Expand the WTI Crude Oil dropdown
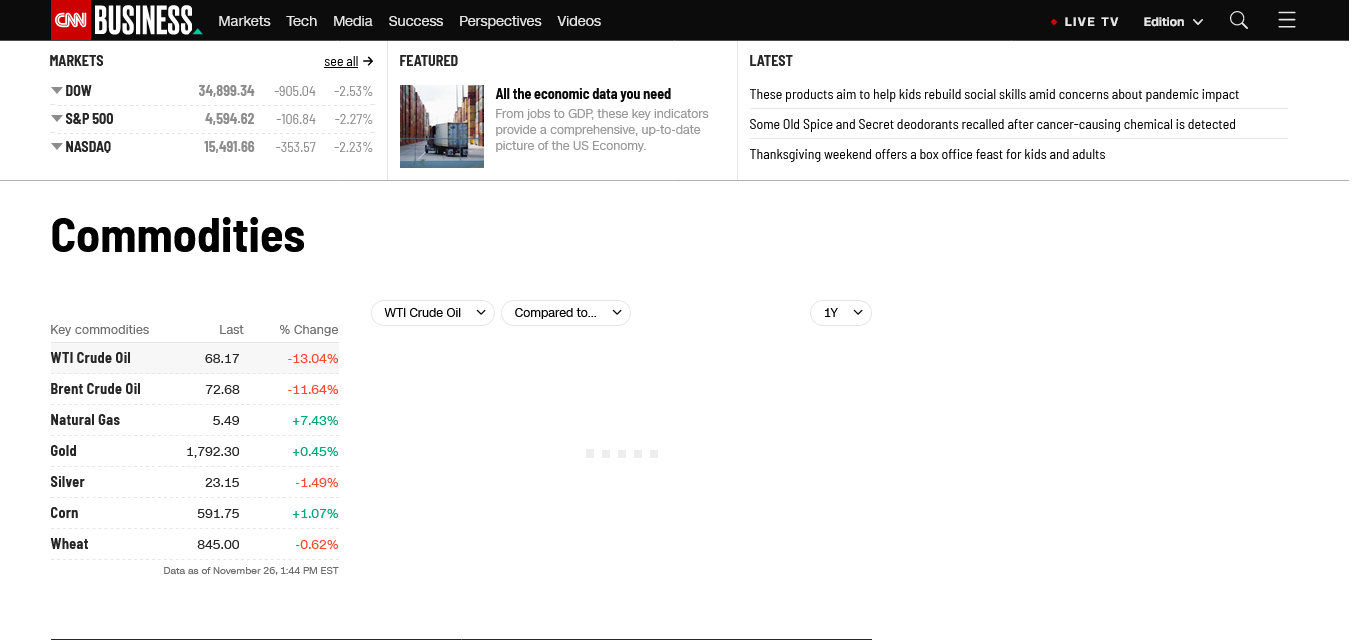Viewport: 1366px width, 643px height. pos(432,313)
